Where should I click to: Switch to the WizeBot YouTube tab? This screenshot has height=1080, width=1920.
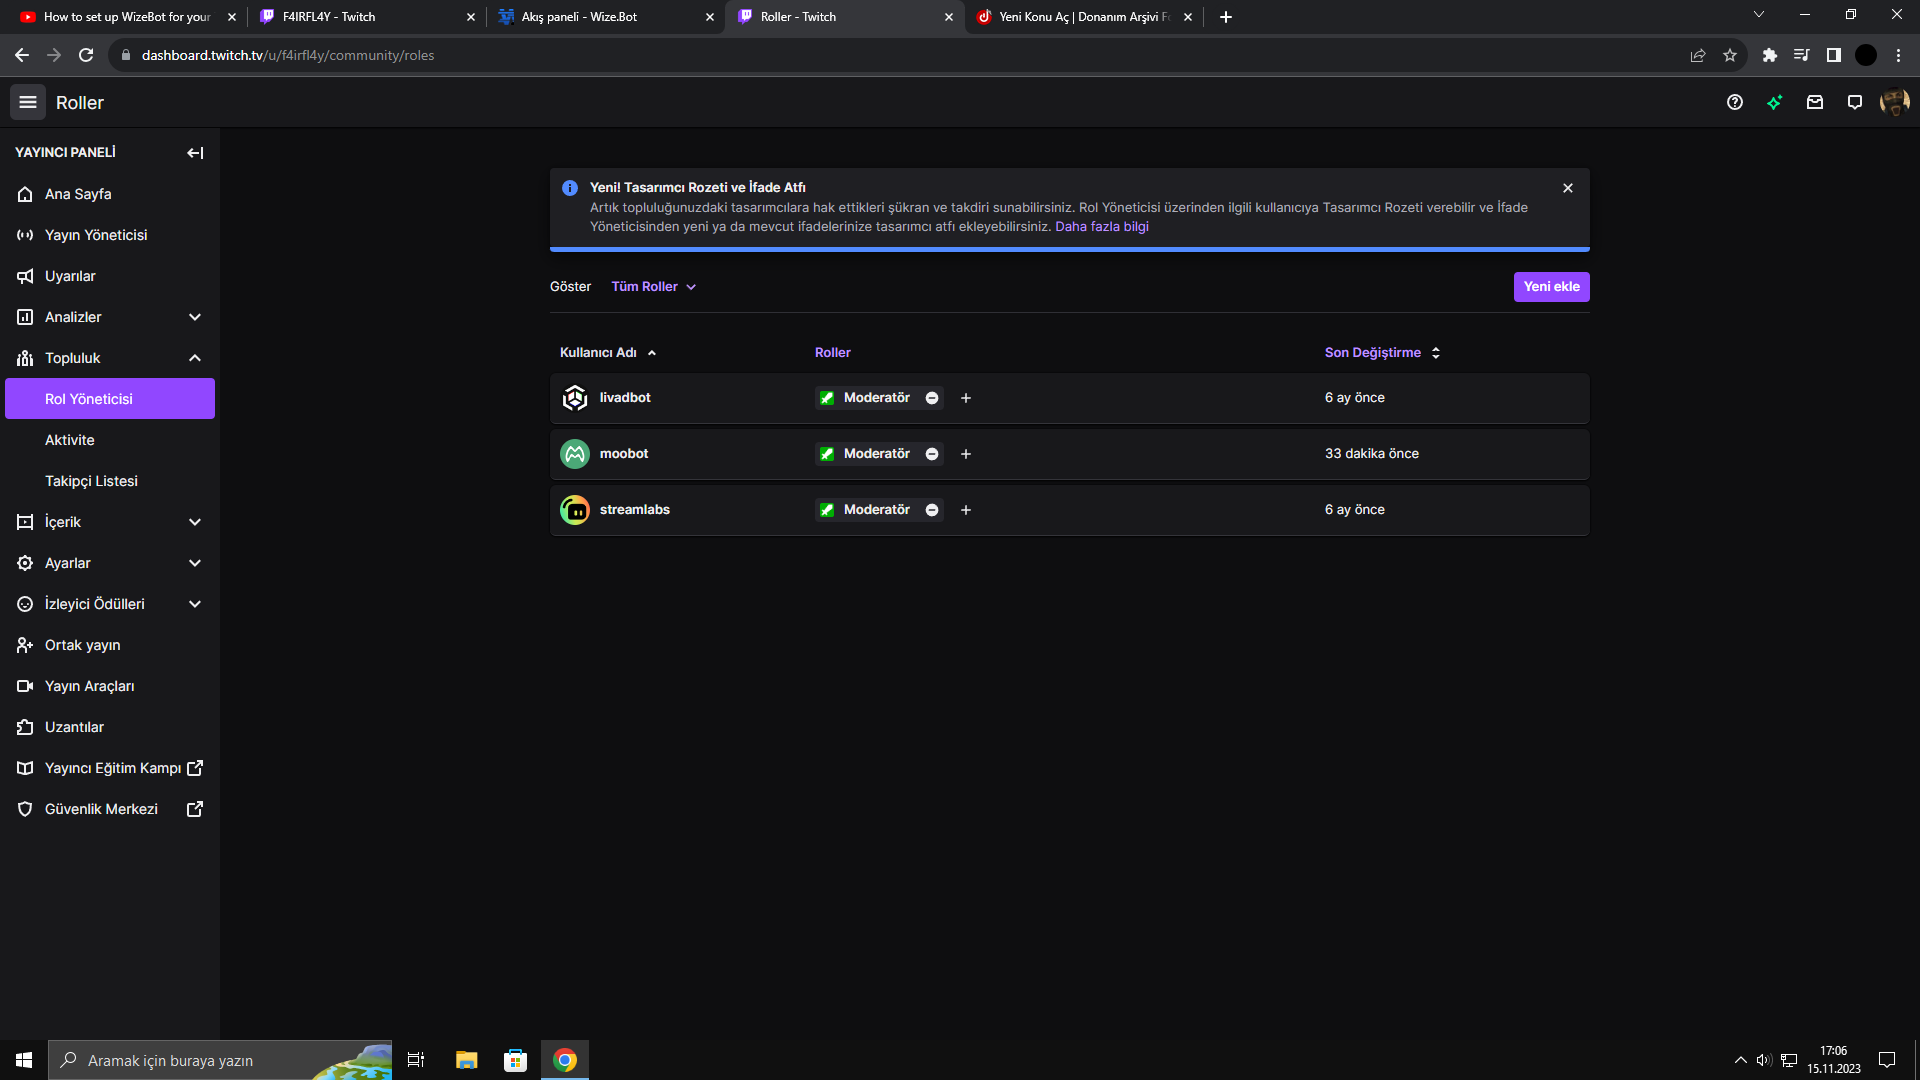(x=125, y=17)
